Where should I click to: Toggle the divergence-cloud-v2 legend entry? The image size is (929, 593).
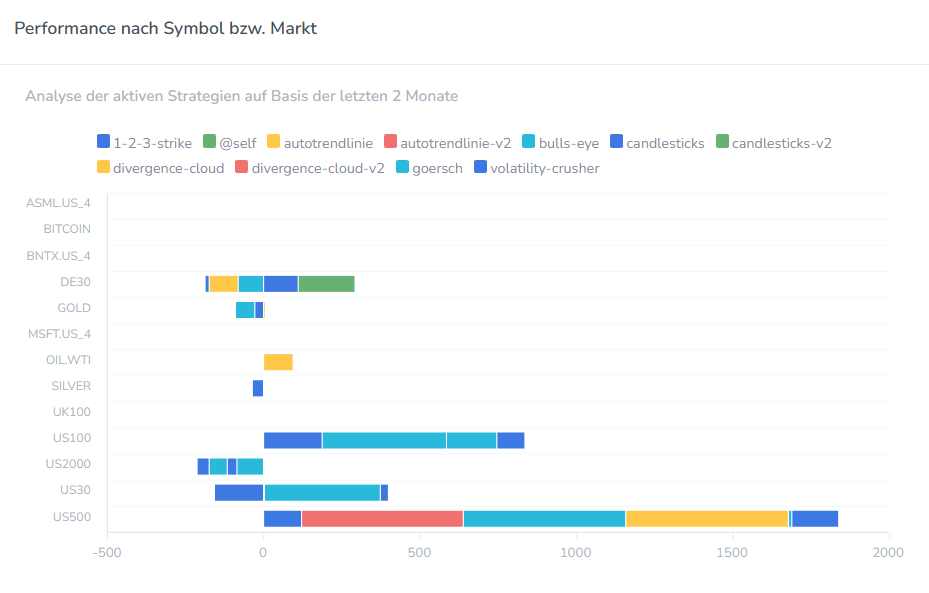310,168
